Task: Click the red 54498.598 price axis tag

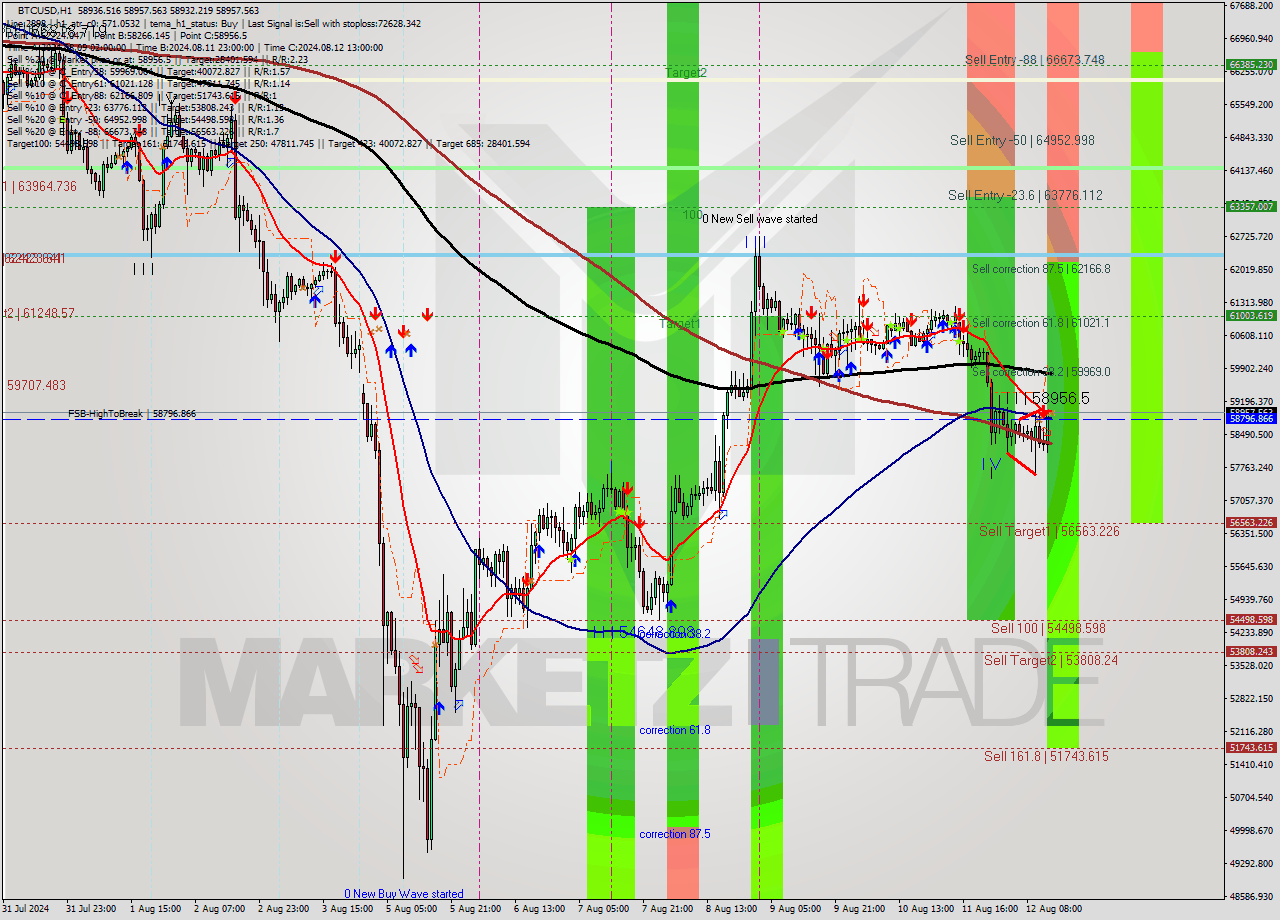Action: [1251, 619]
